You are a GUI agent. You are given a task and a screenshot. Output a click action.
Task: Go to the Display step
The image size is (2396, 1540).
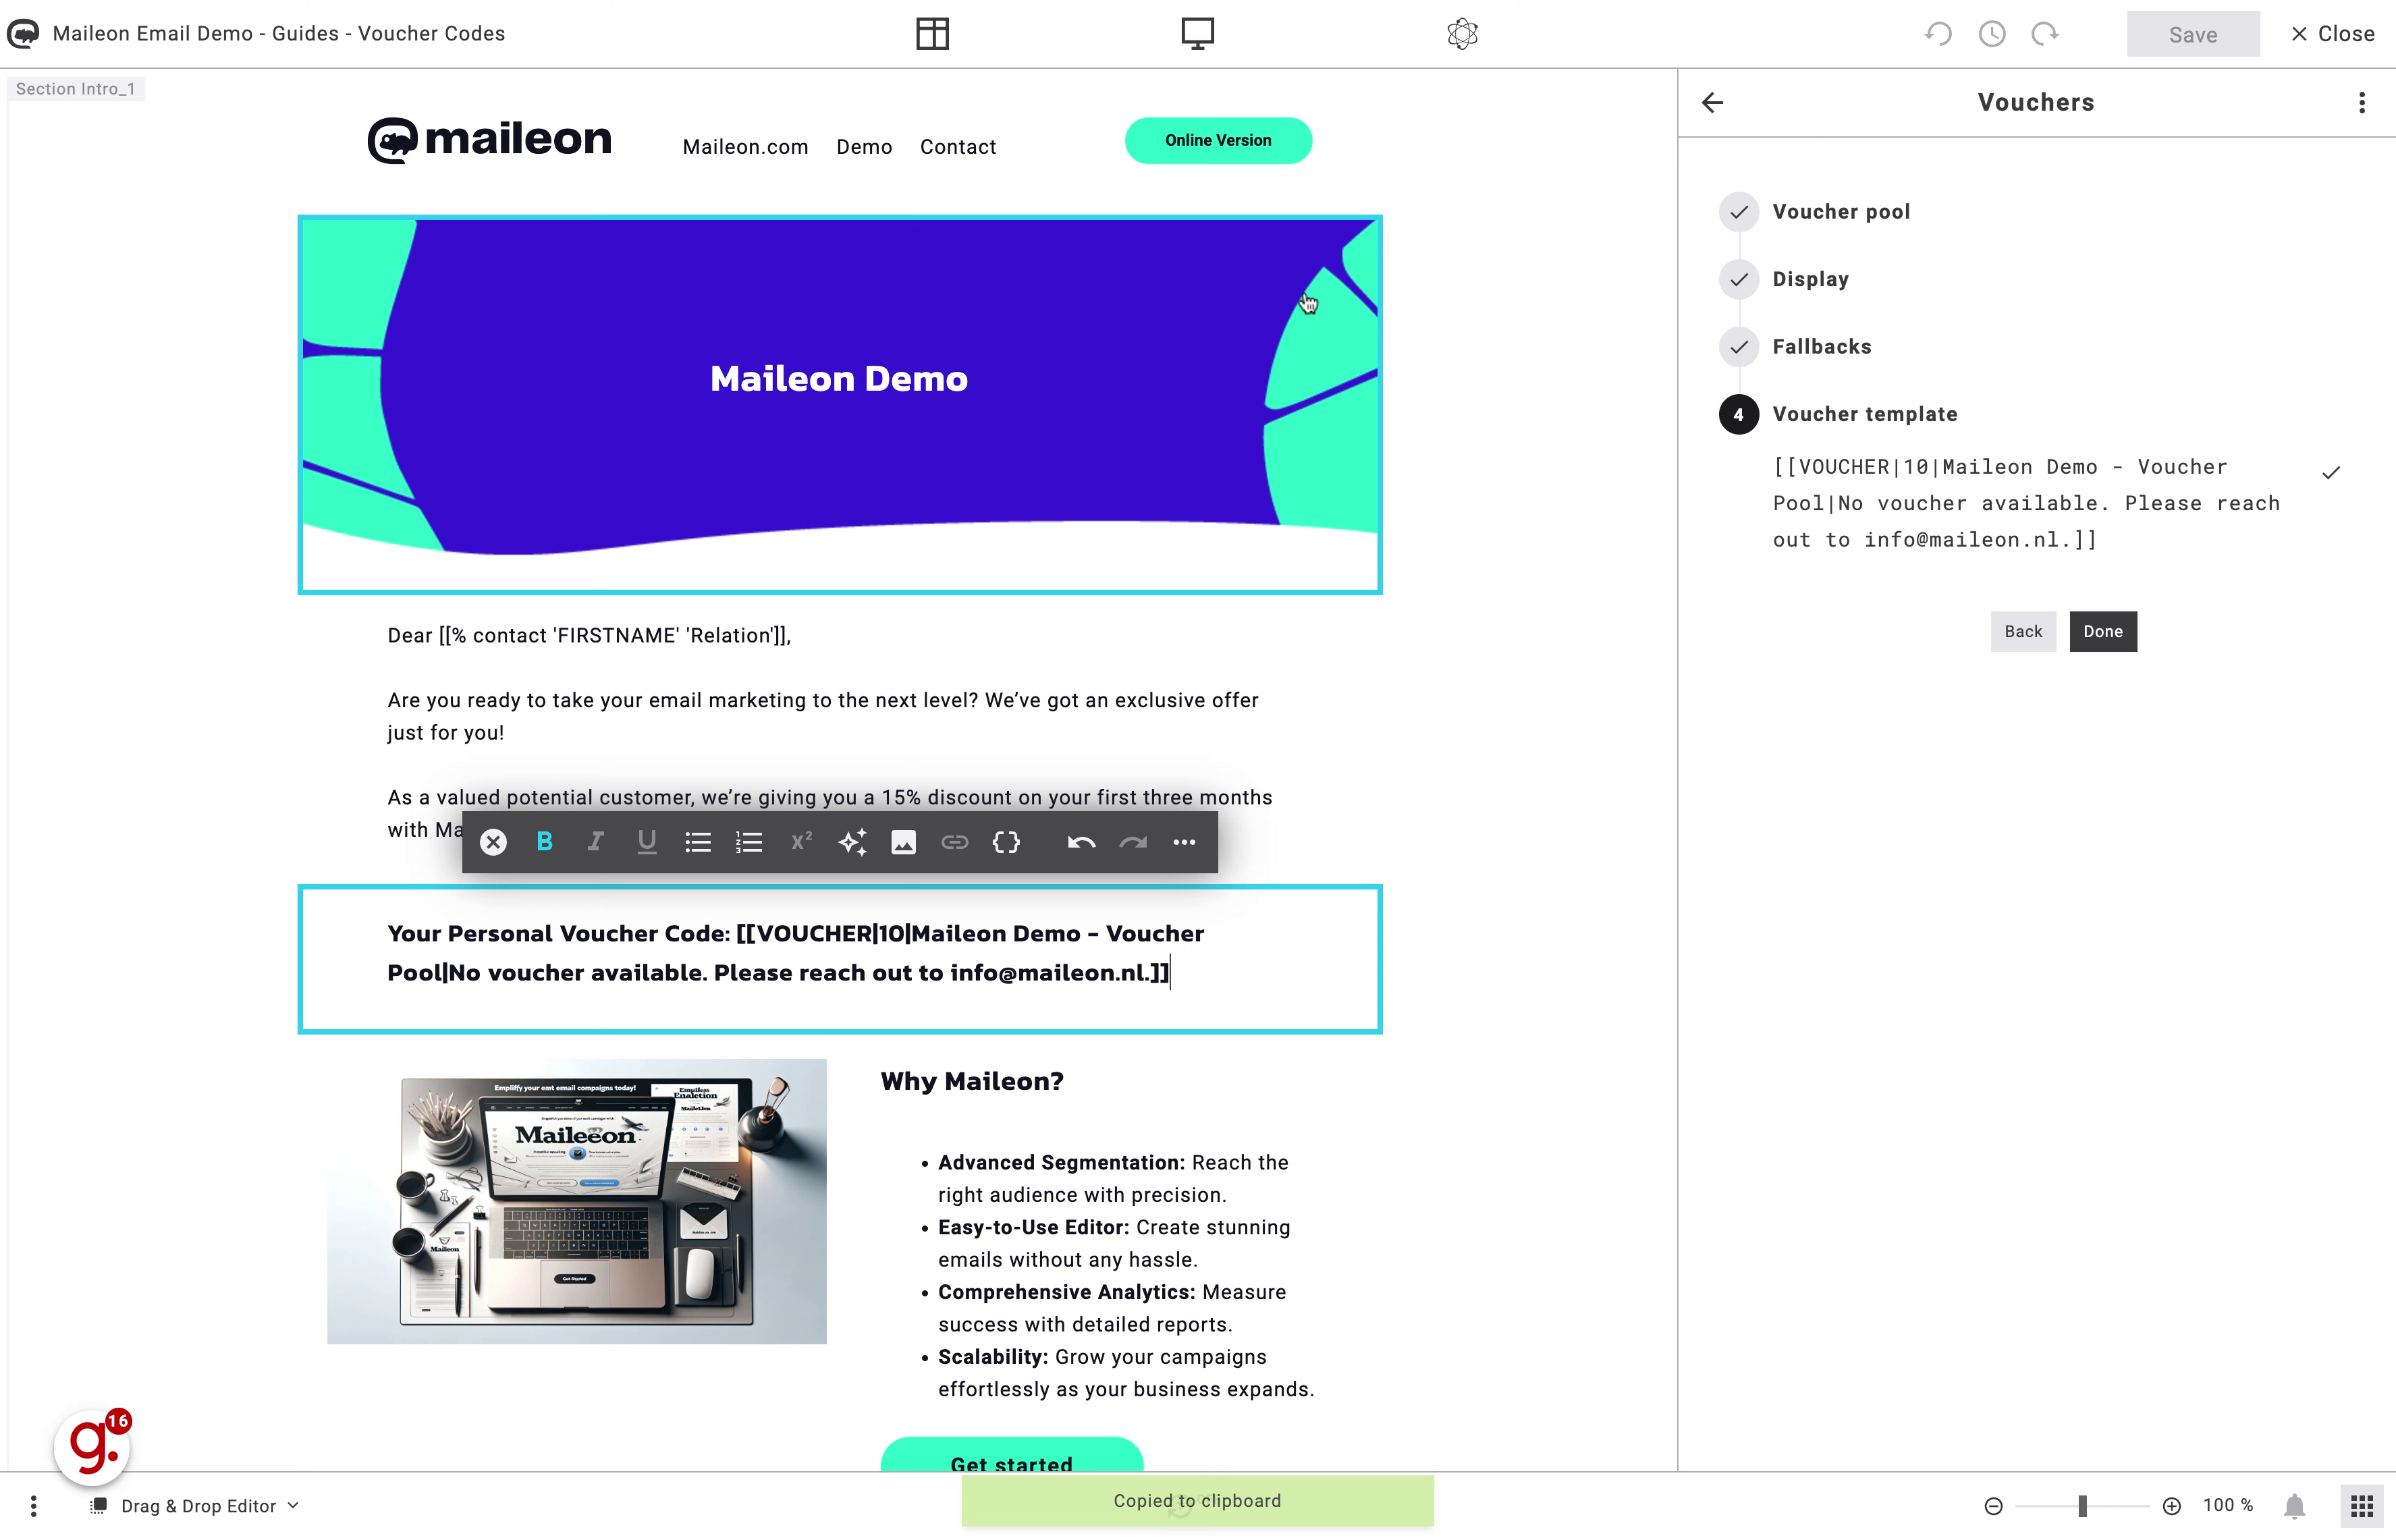[x=1785, y=279]
